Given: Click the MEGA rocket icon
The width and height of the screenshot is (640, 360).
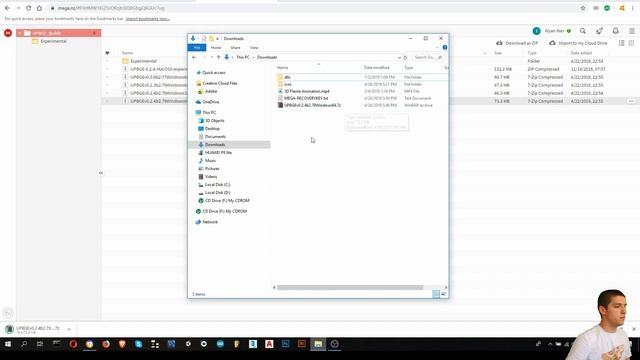Looking at the screenshot, I should [599, 31].
